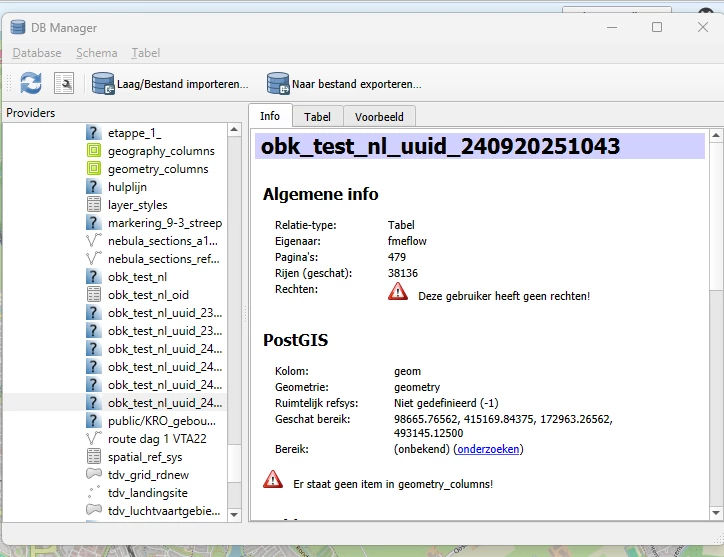Click the Refresh toolbar icon
The width and height of the screenshot is (724, 557).
(31, 84)
